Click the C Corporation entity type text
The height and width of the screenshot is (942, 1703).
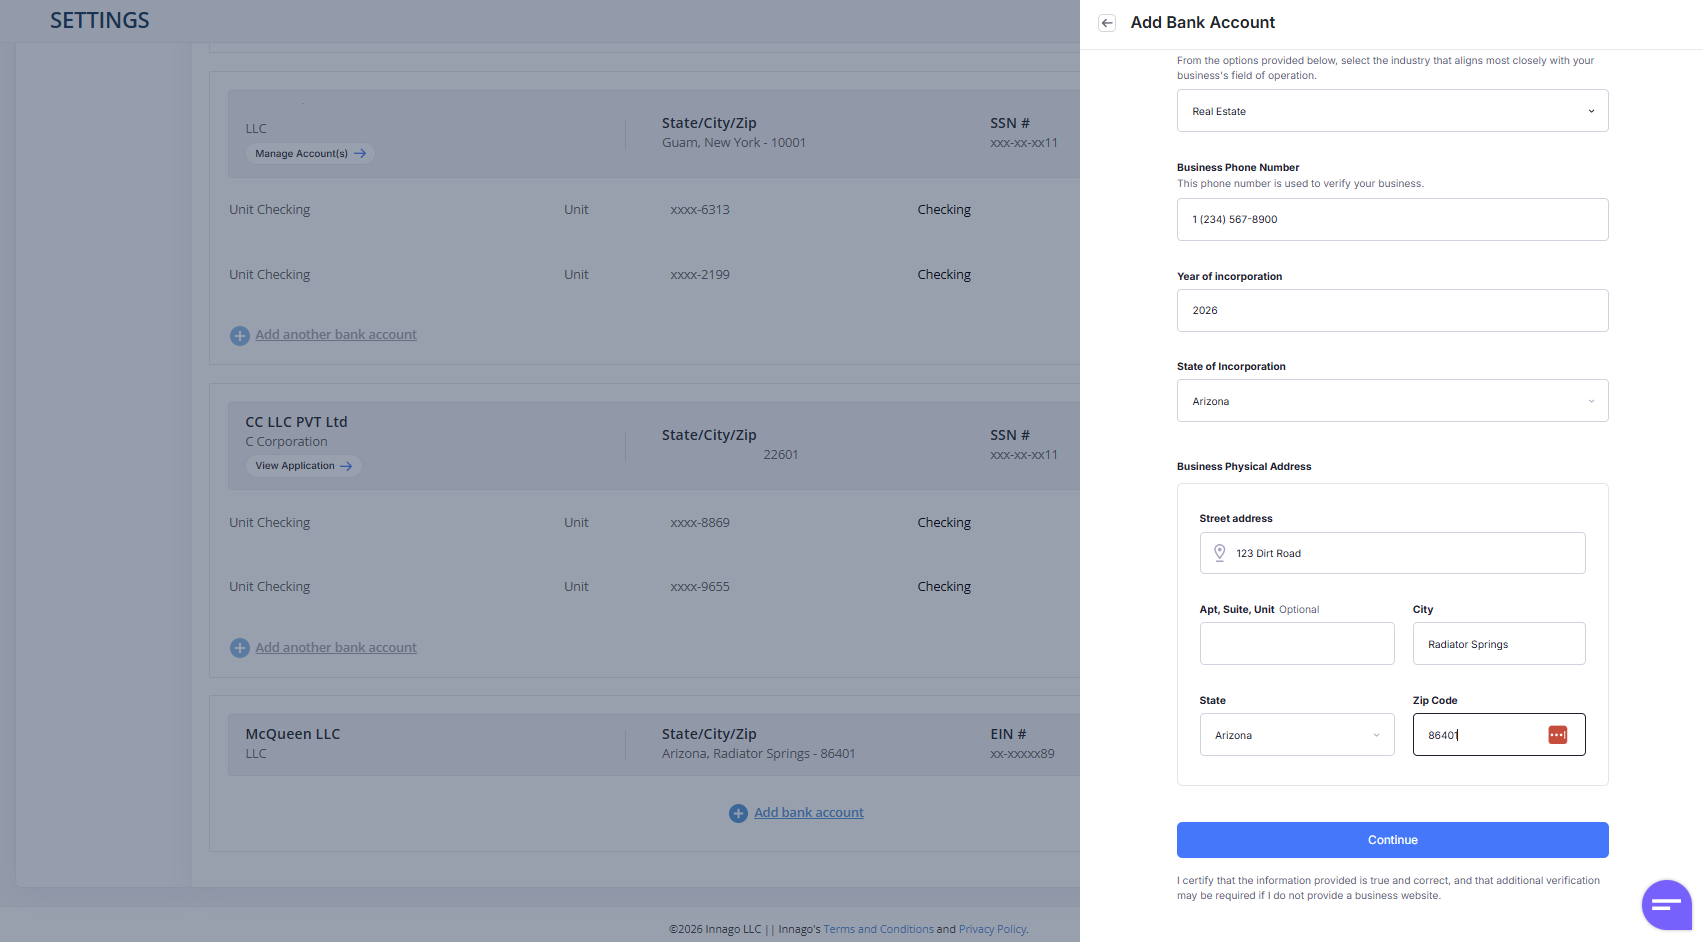click(286, 442)
